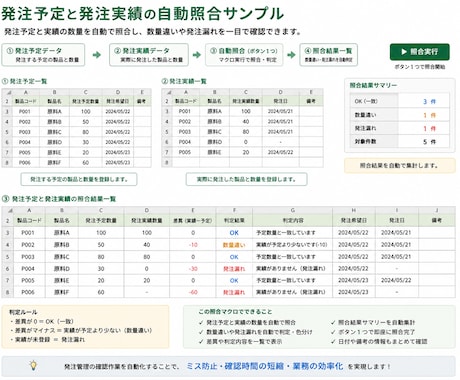Screen dimensions: 460x380
Task: Select the ① 発注予定データ step box
Action: coord(43,55)
